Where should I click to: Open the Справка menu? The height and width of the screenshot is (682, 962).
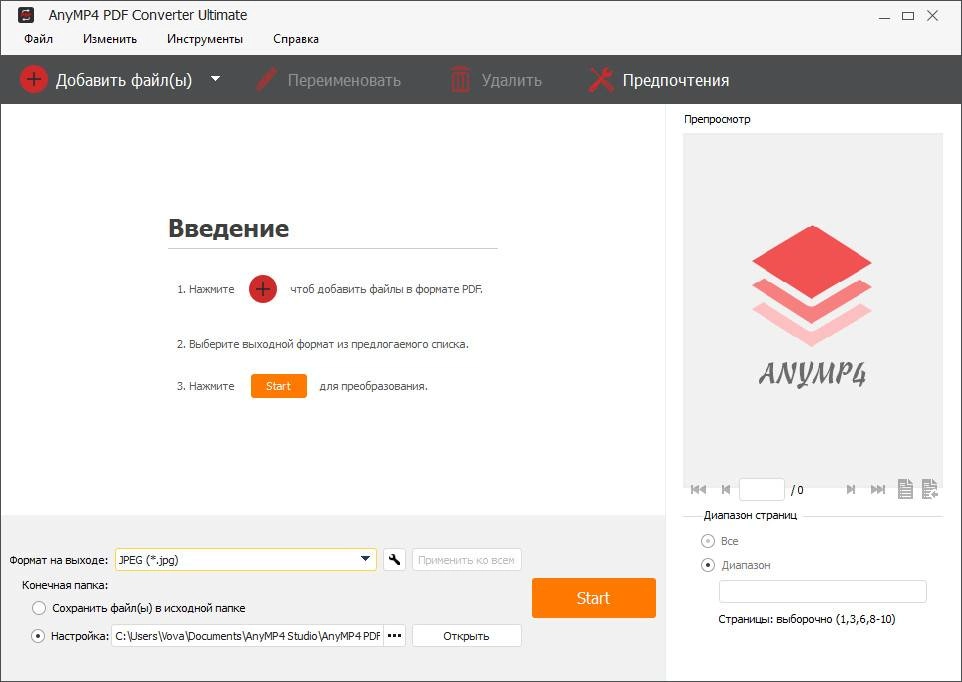click(296, 39)
